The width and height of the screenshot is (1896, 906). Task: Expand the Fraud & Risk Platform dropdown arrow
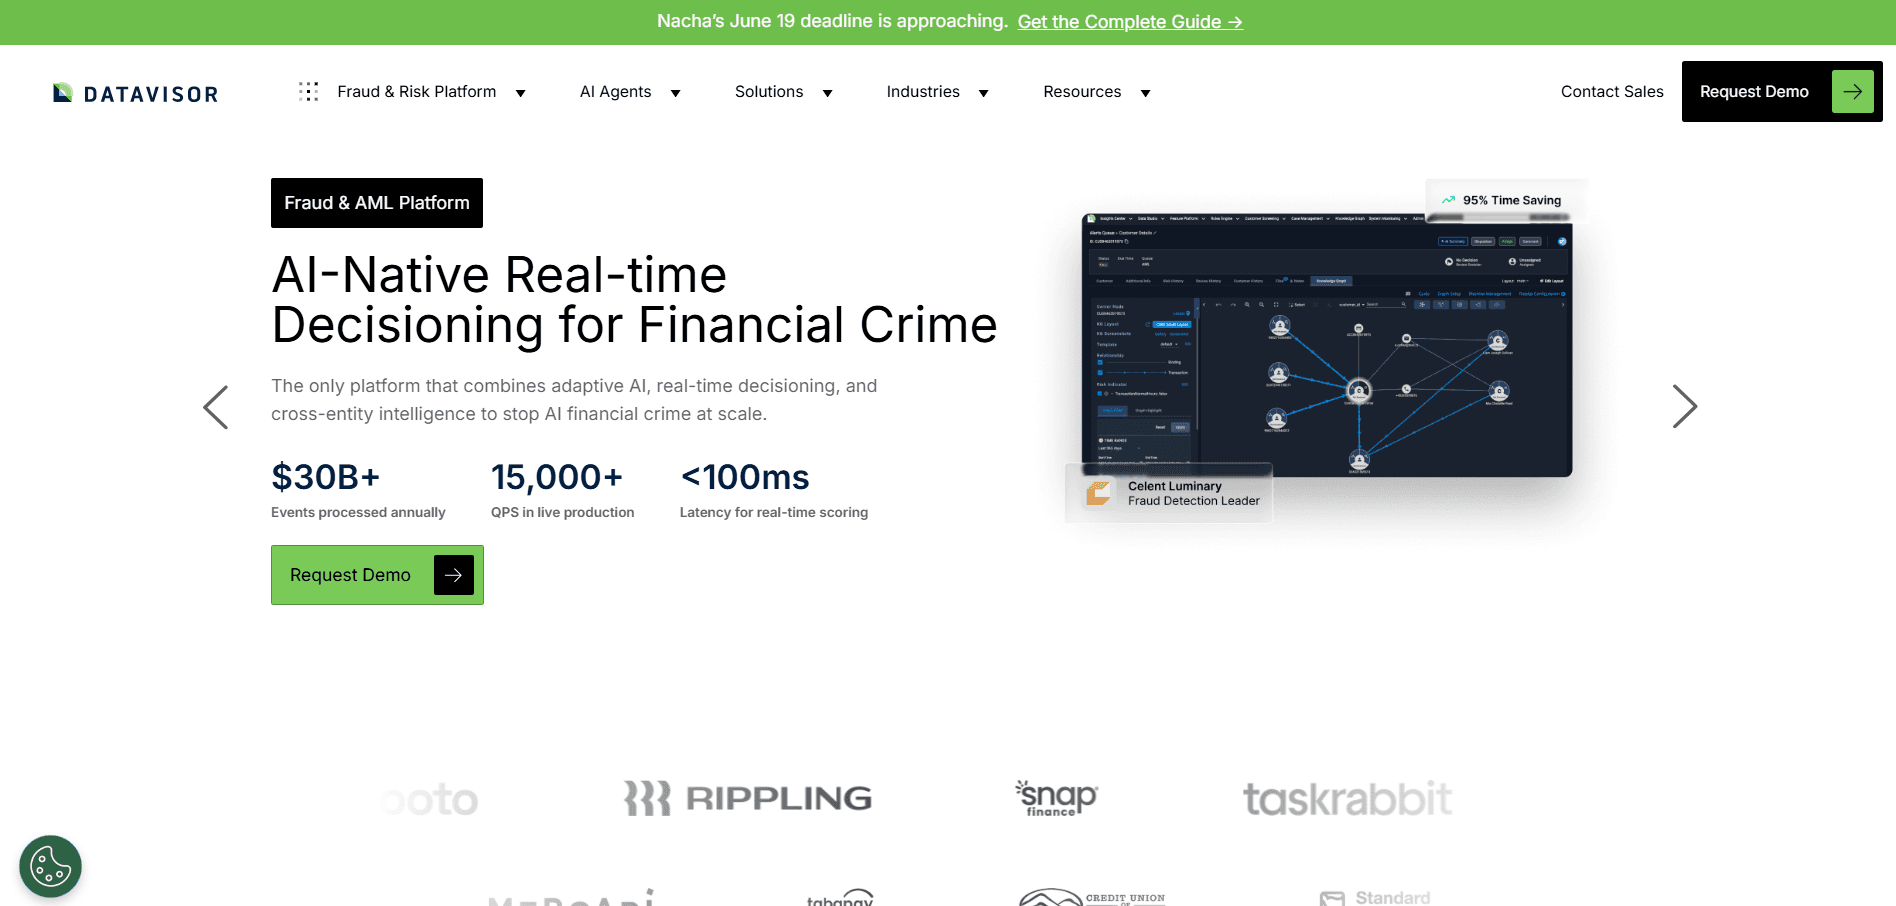coord(520,93)
